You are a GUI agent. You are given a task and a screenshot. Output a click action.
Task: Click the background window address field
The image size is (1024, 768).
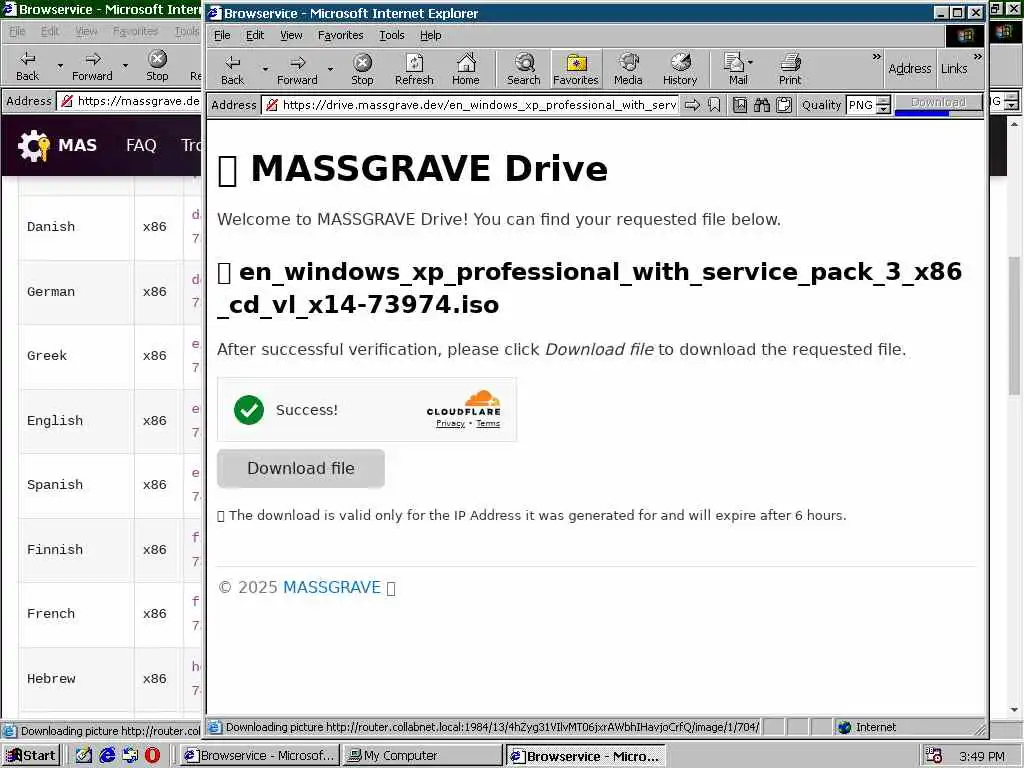click(129, 101)
